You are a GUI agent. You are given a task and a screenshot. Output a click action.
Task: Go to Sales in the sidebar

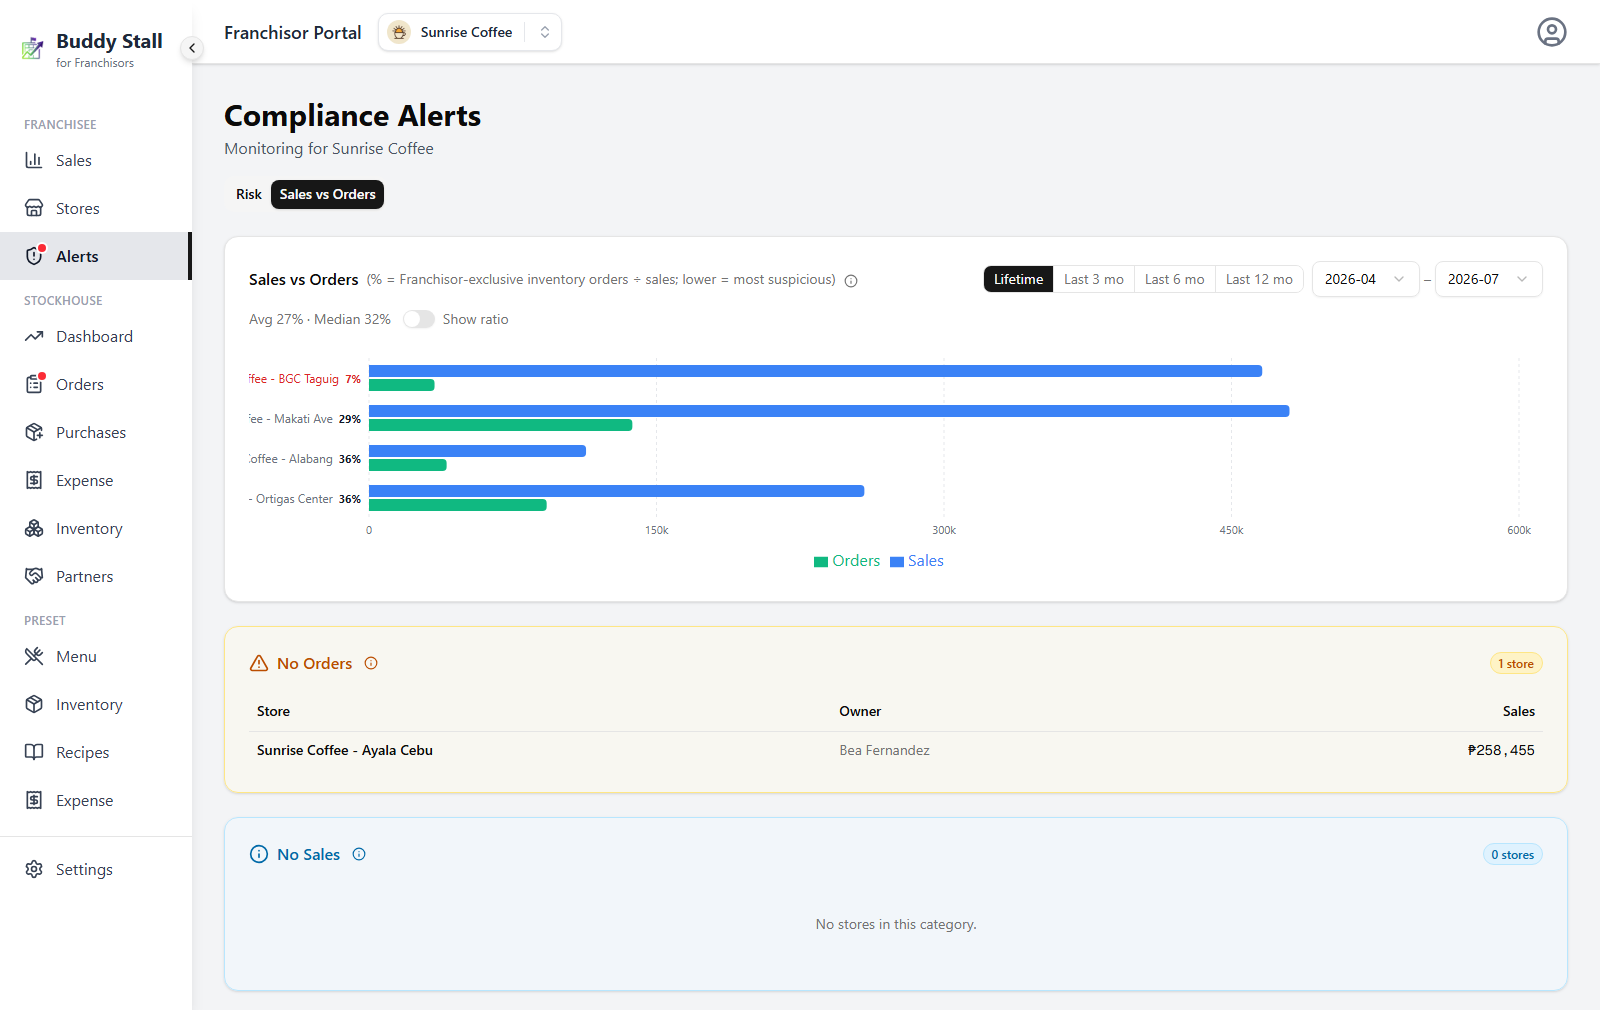[x=96, y=160]
